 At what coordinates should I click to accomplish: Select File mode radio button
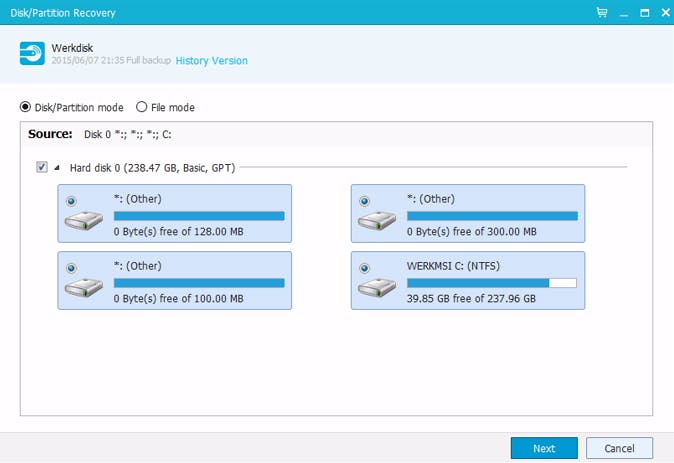coord(141,107)
